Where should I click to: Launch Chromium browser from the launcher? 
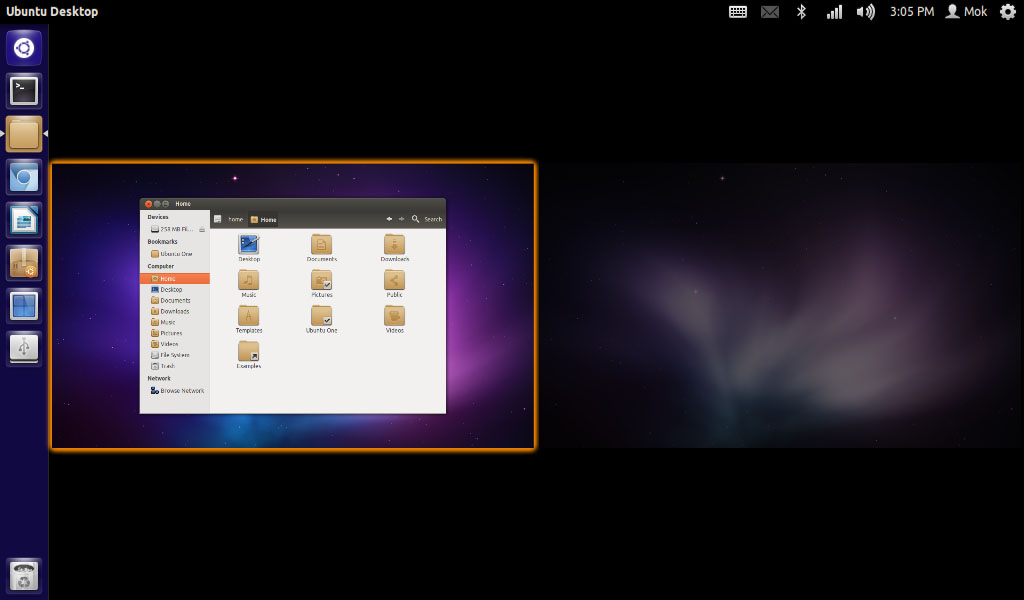24,177
